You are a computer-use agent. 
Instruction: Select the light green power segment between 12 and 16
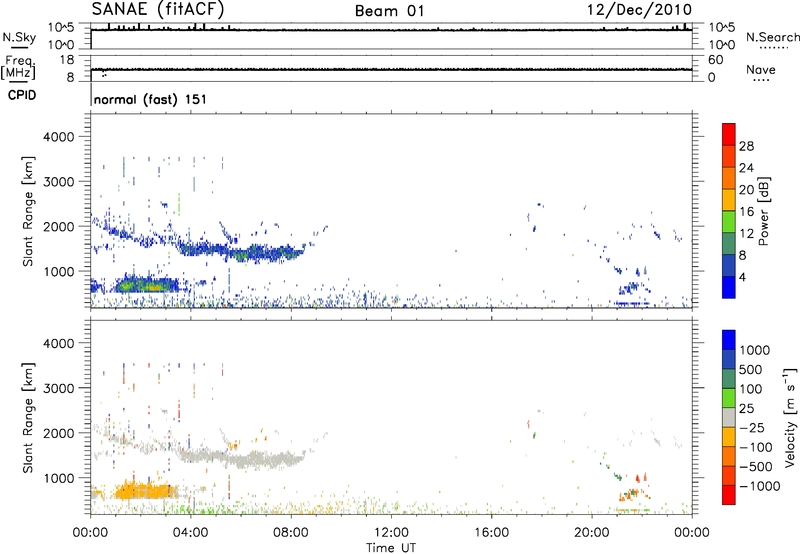coord(729,221)
